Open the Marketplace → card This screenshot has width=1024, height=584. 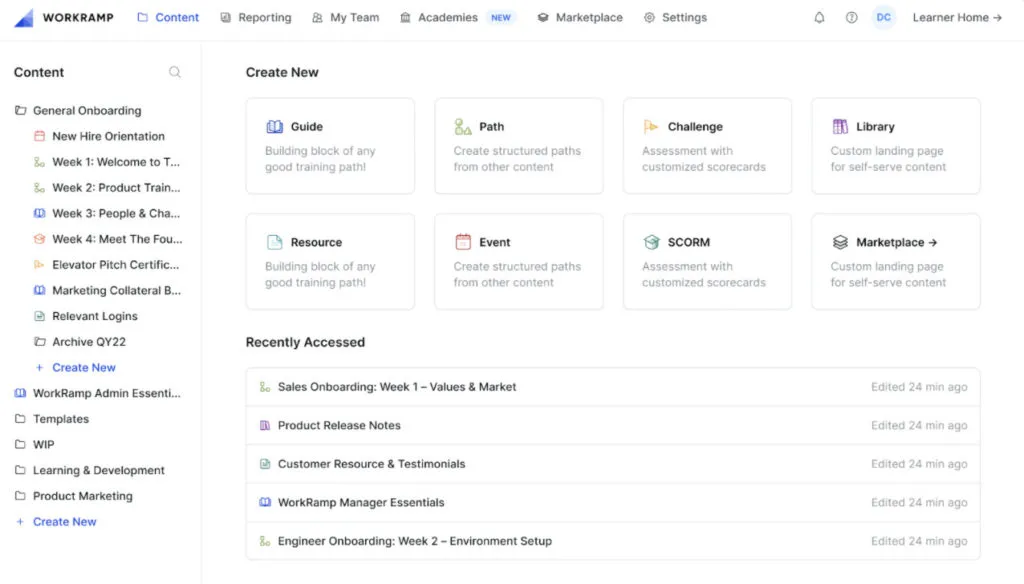[896, 261]
